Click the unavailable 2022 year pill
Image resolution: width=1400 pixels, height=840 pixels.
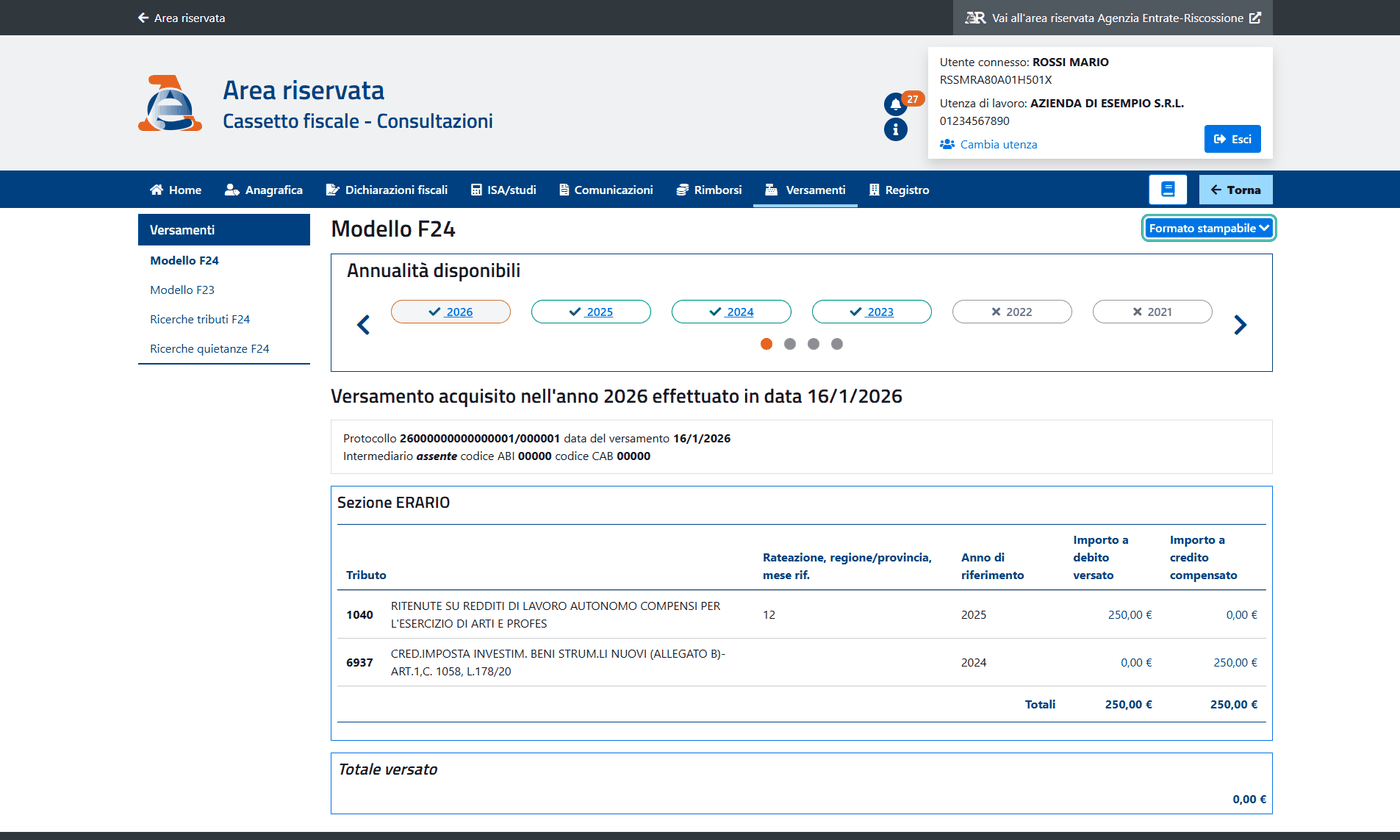(x=1012, y=312)
